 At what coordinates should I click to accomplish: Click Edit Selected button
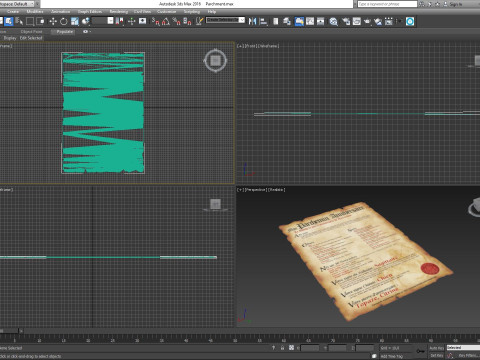point(31,38)
